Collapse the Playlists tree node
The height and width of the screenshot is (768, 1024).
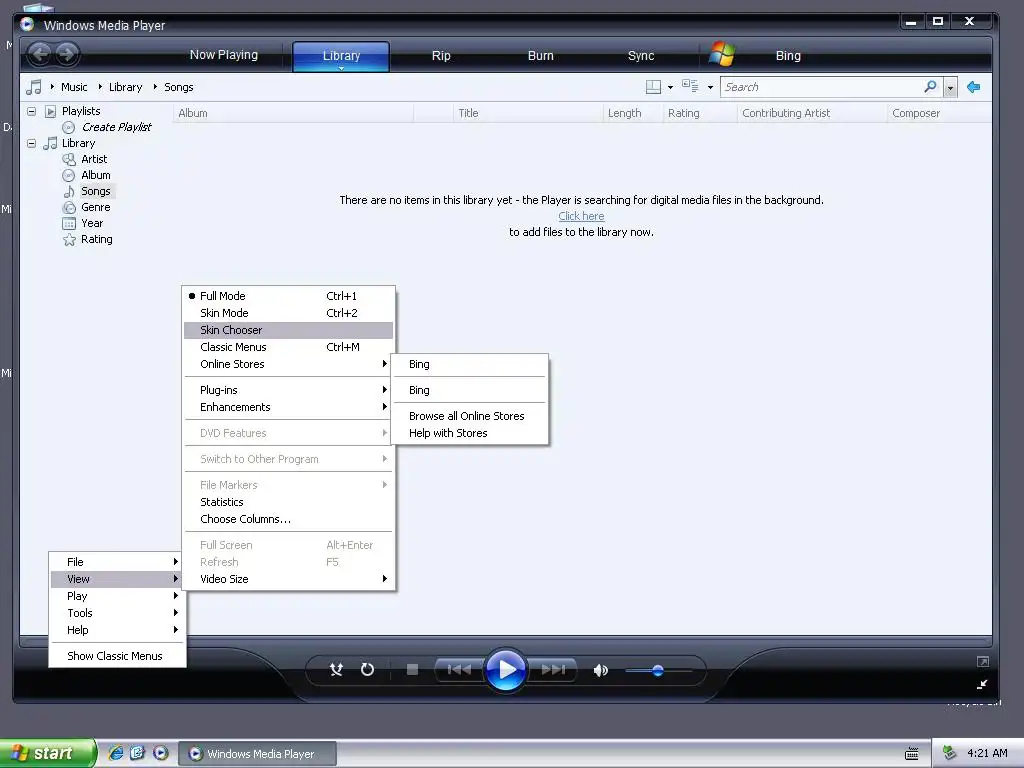click(x=31, y=111)
